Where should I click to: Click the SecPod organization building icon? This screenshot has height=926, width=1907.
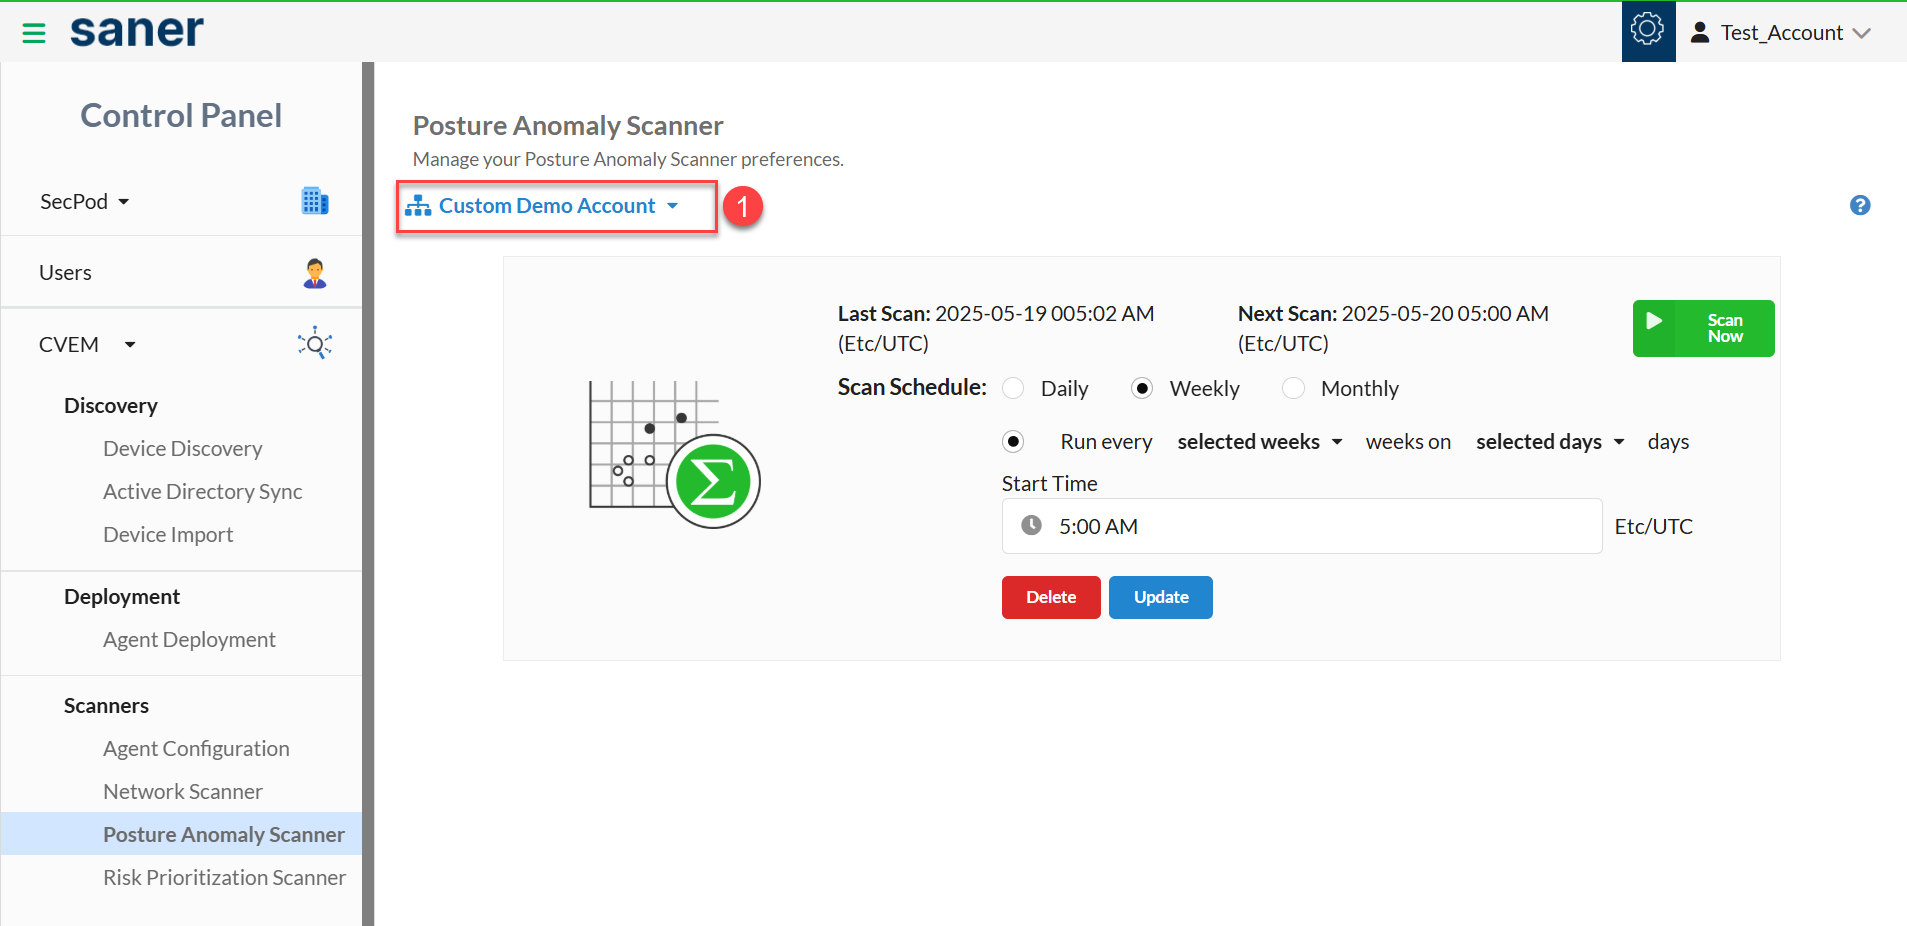coord(315,201)
